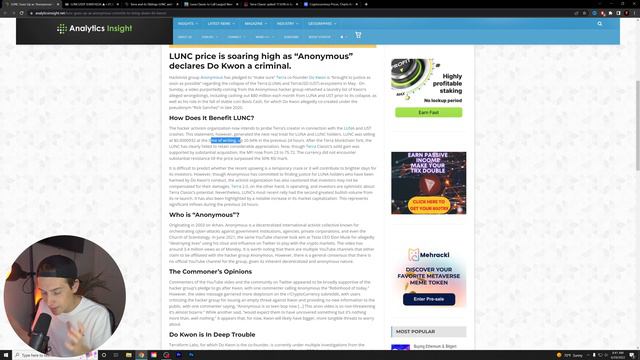Viewport: 640px width, 360px height.
Task: Expand the Magazine dropdown menu
Action: pyautogui.click(x=256, y=24)
